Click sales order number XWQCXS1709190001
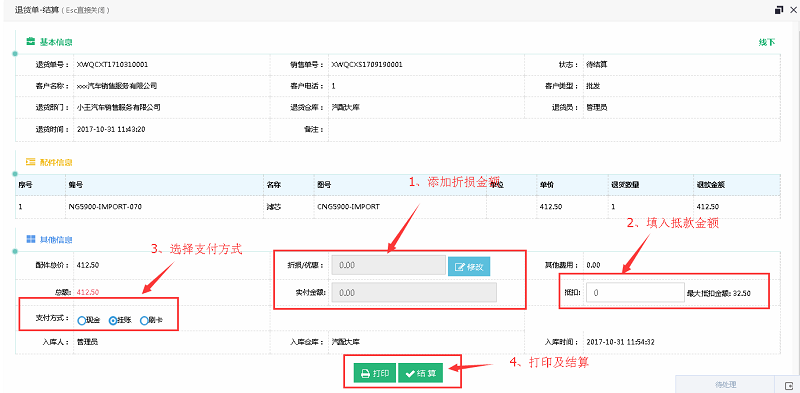800x393 pixels. (x=367, y=65)
